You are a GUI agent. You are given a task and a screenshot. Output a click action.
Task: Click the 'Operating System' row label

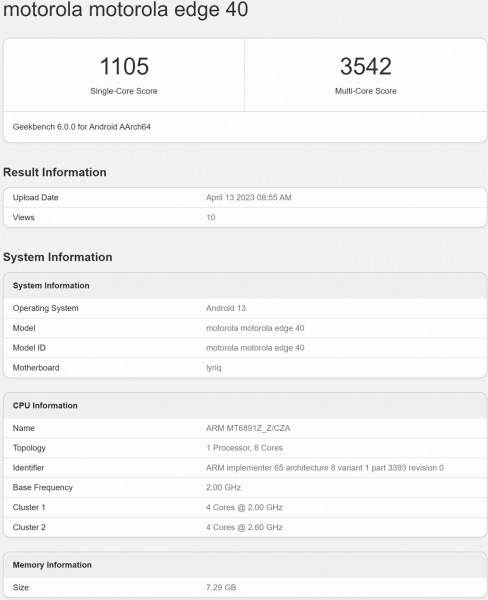[x=46, y=308]
